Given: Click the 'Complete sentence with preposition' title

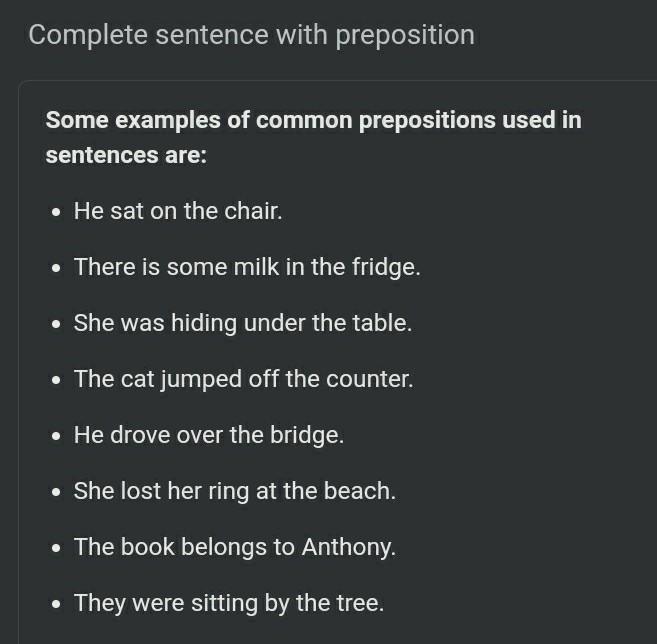Looking at the screenshot, I should pos(251,35).
